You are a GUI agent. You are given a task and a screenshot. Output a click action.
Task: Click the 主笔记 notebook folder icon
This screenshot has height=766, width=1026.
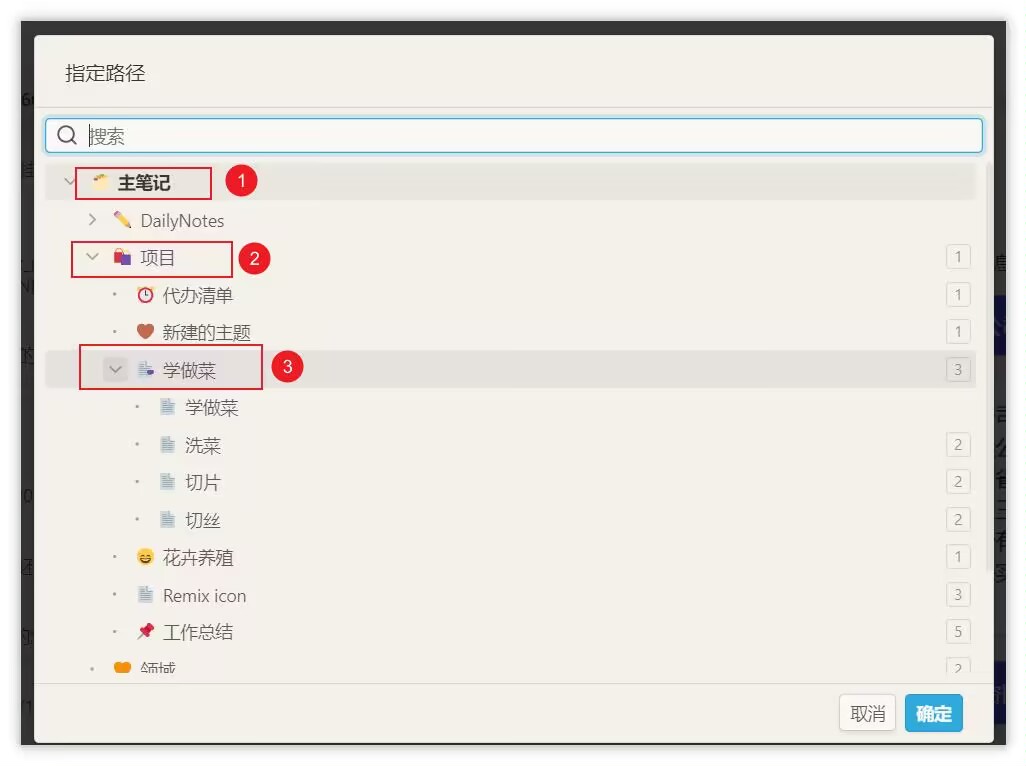(x=100, y=181)
